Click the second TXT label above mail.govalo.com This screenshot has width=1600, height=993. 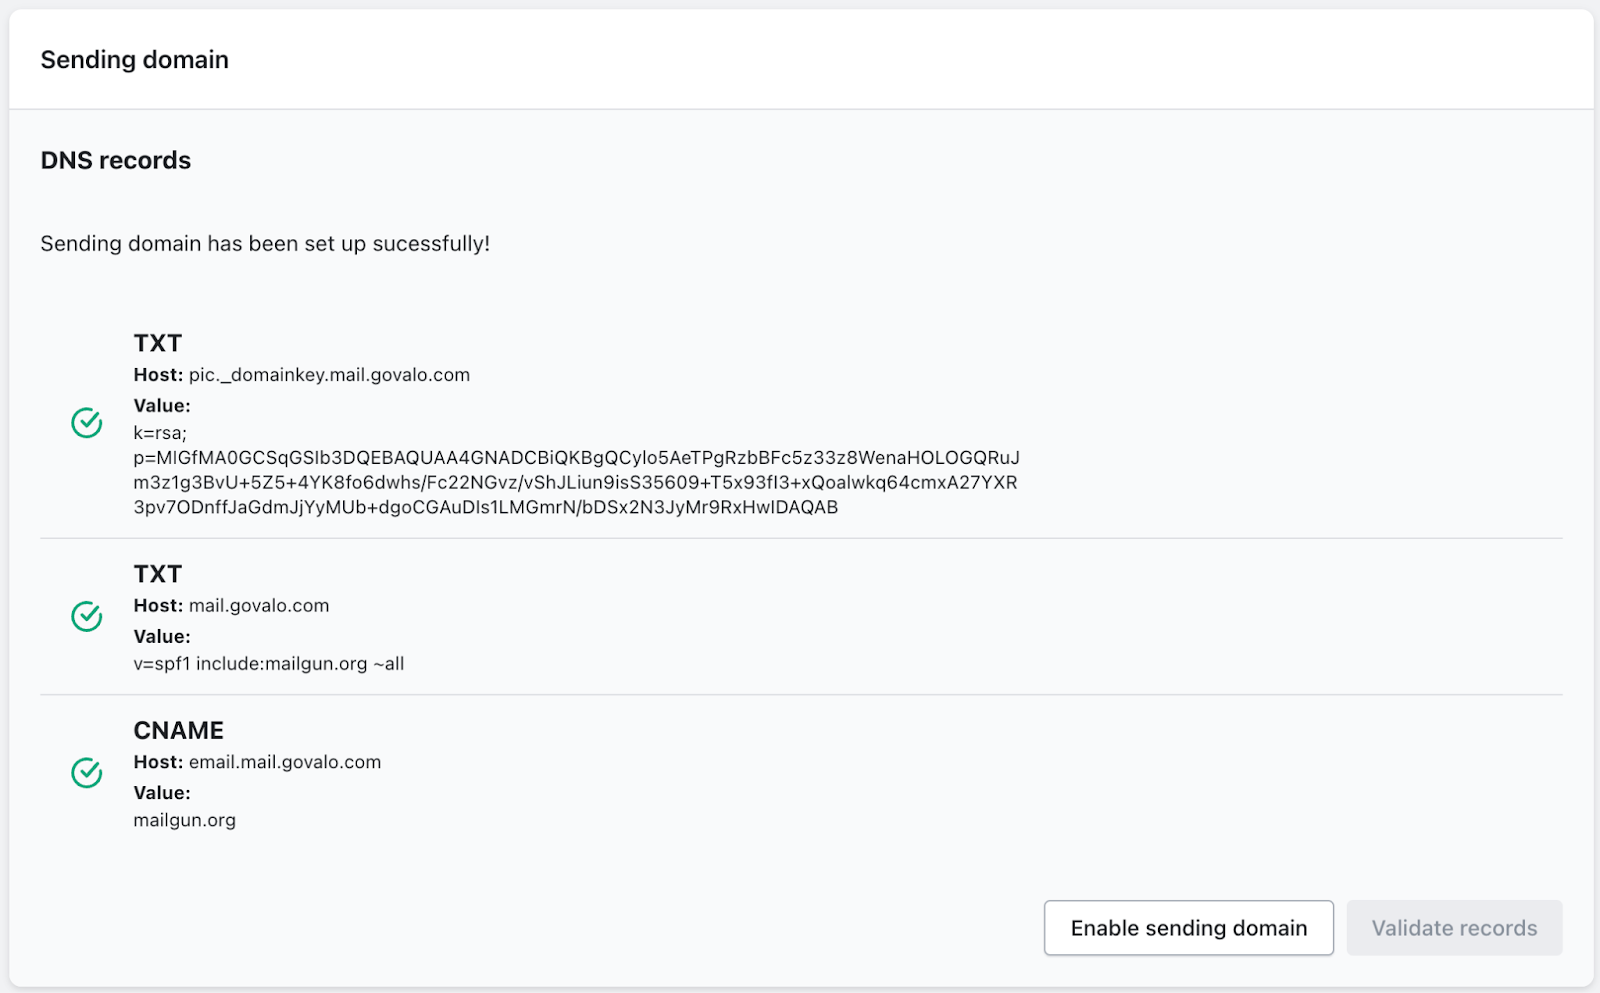[158, 574]
